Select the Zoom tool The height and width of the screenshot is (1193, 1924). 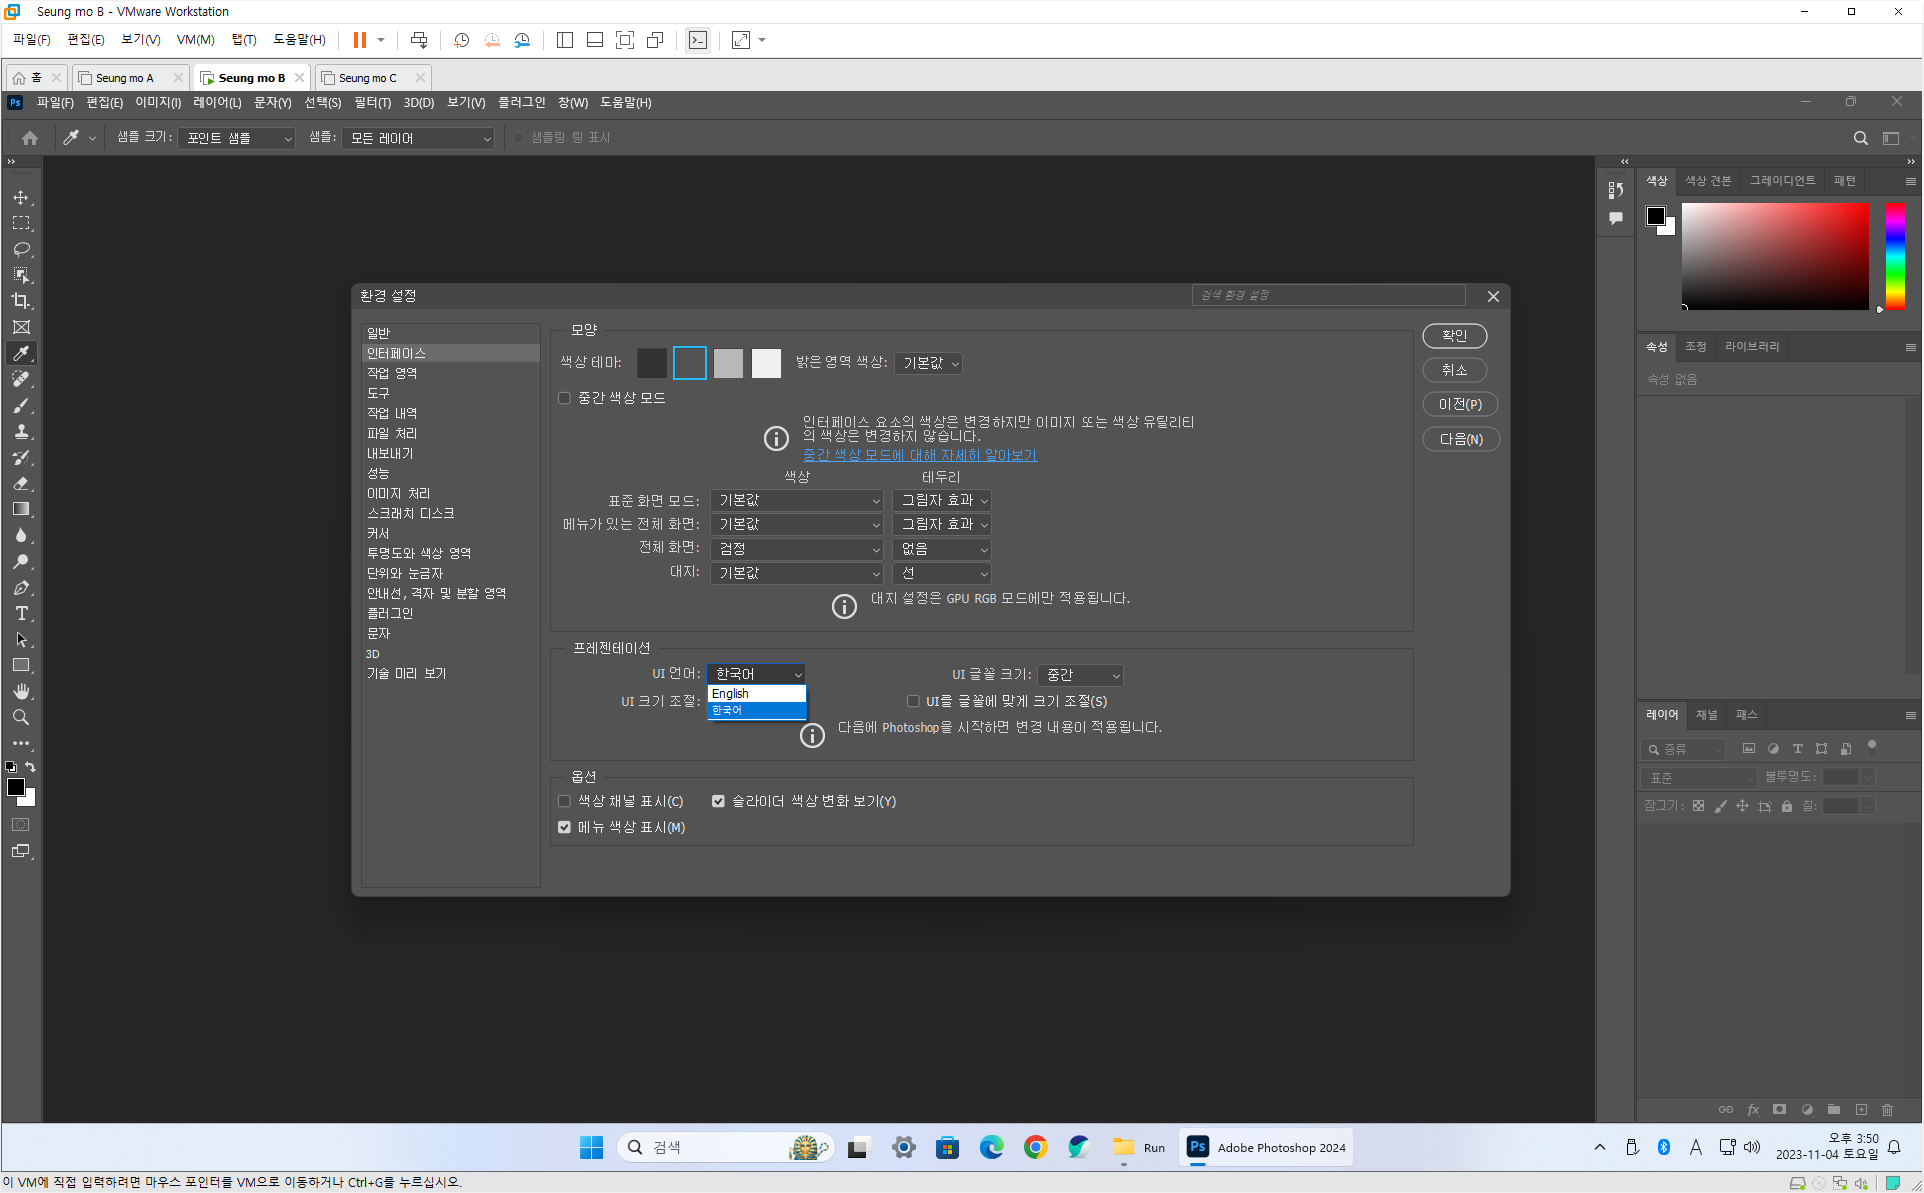(x=21, y=718)
